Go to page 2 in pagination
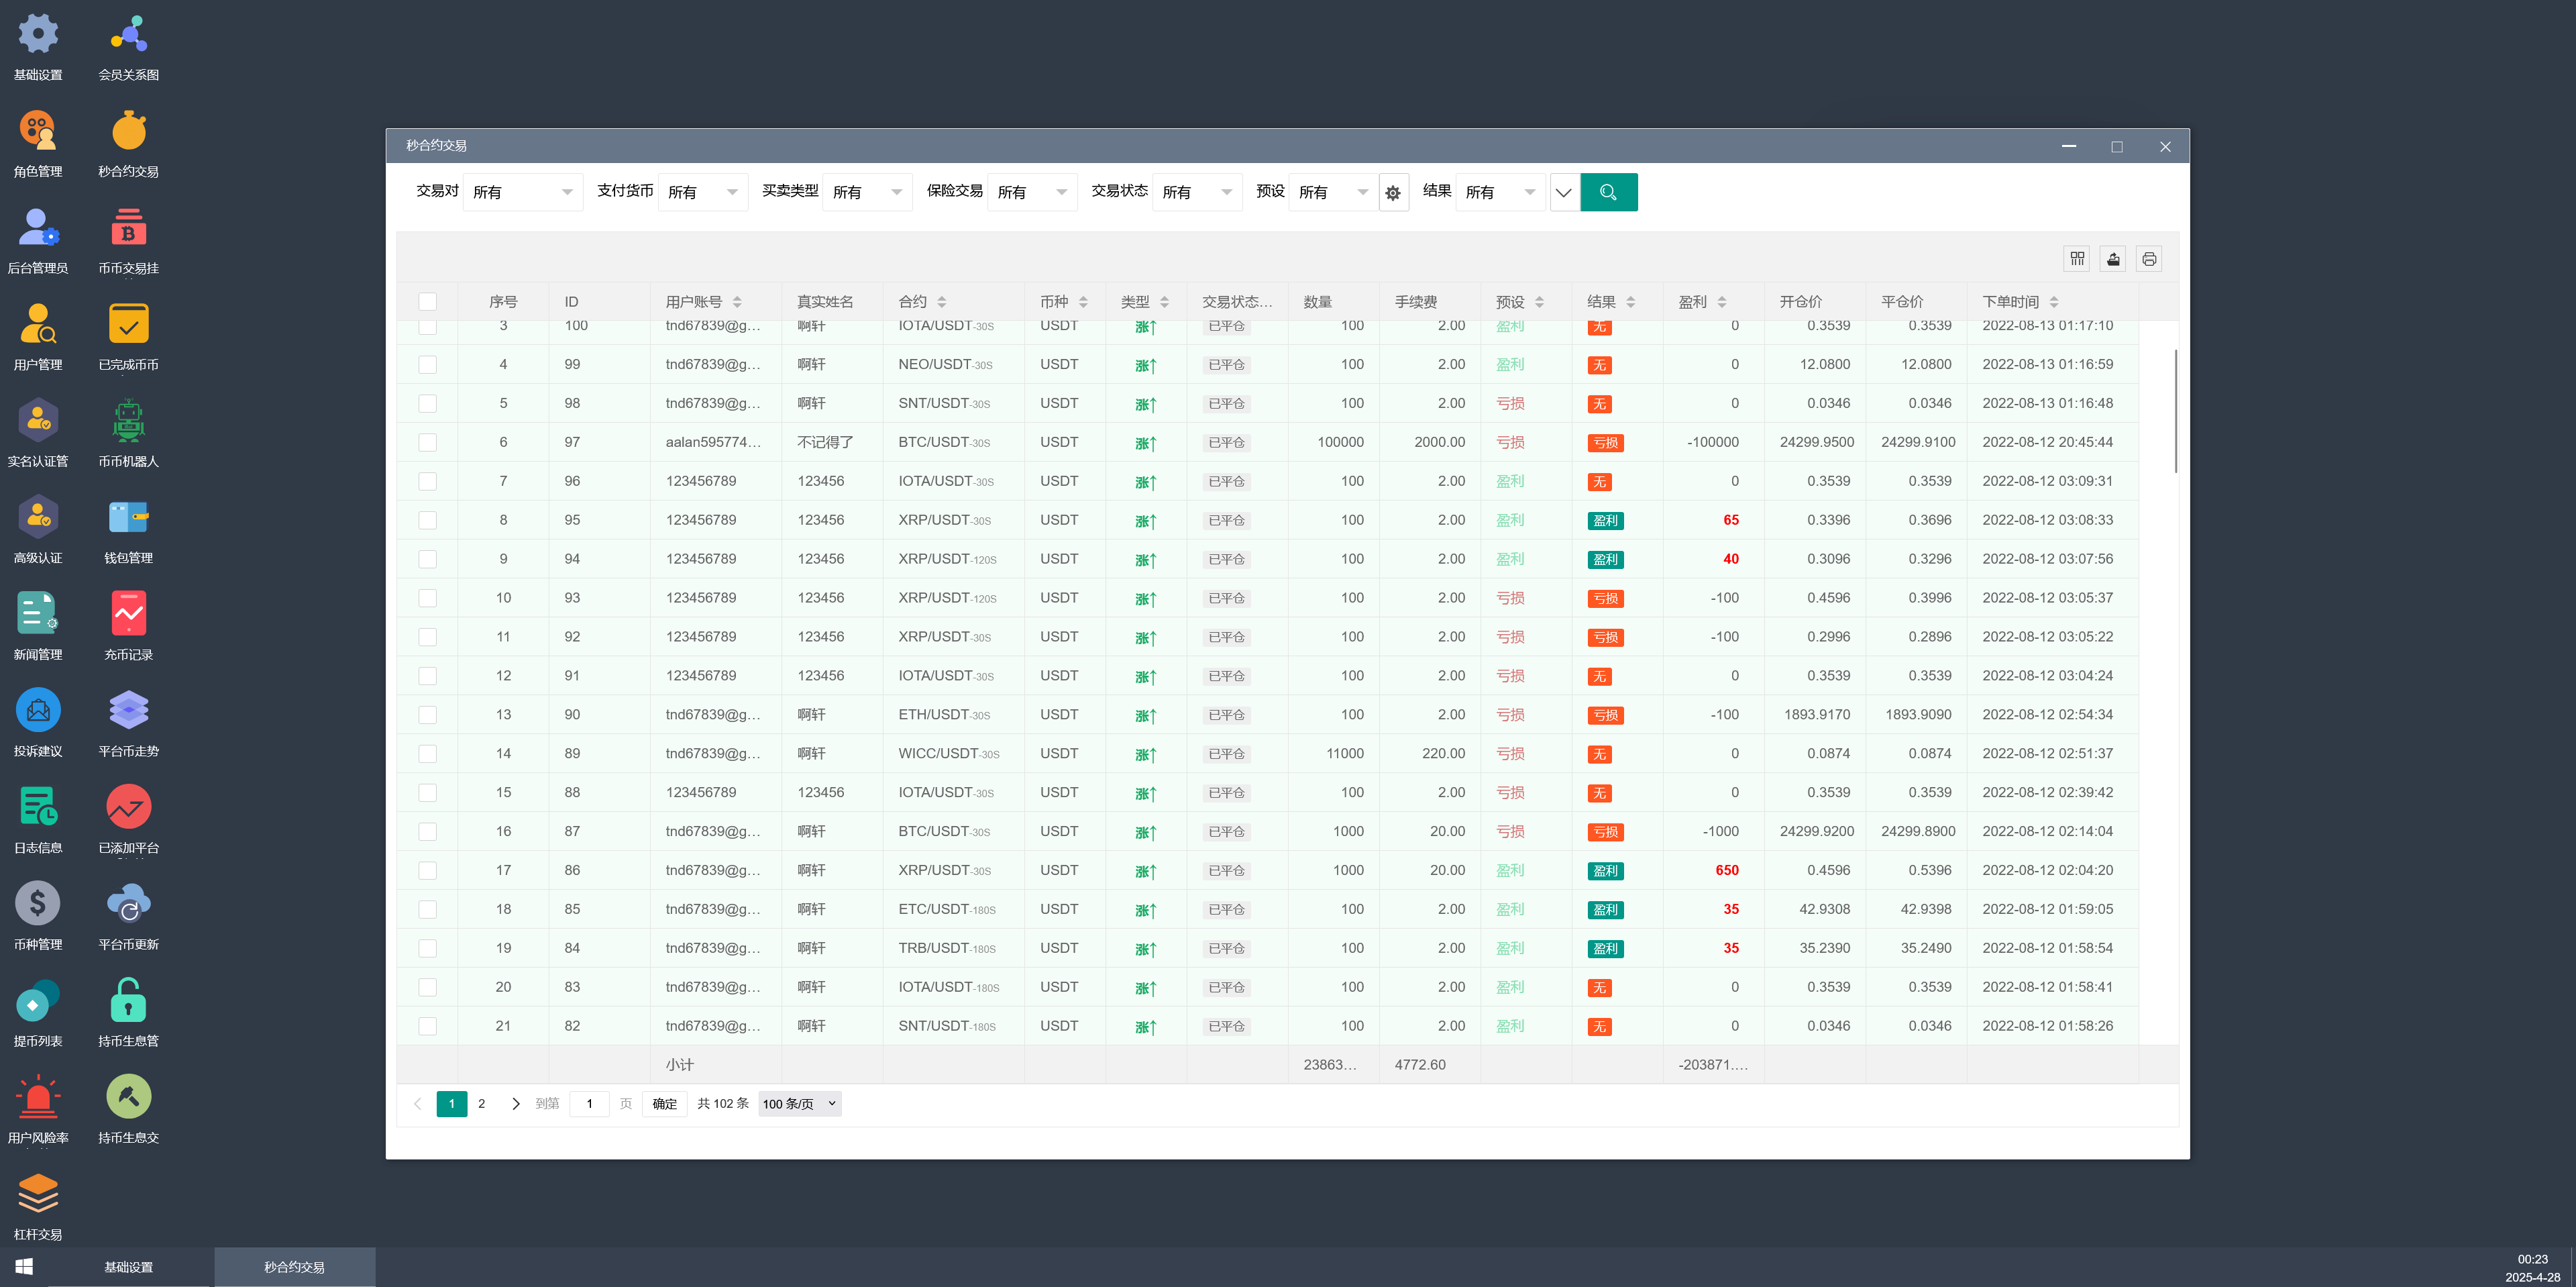Screen dimensions: 2576x1287 click(481, 1104)
